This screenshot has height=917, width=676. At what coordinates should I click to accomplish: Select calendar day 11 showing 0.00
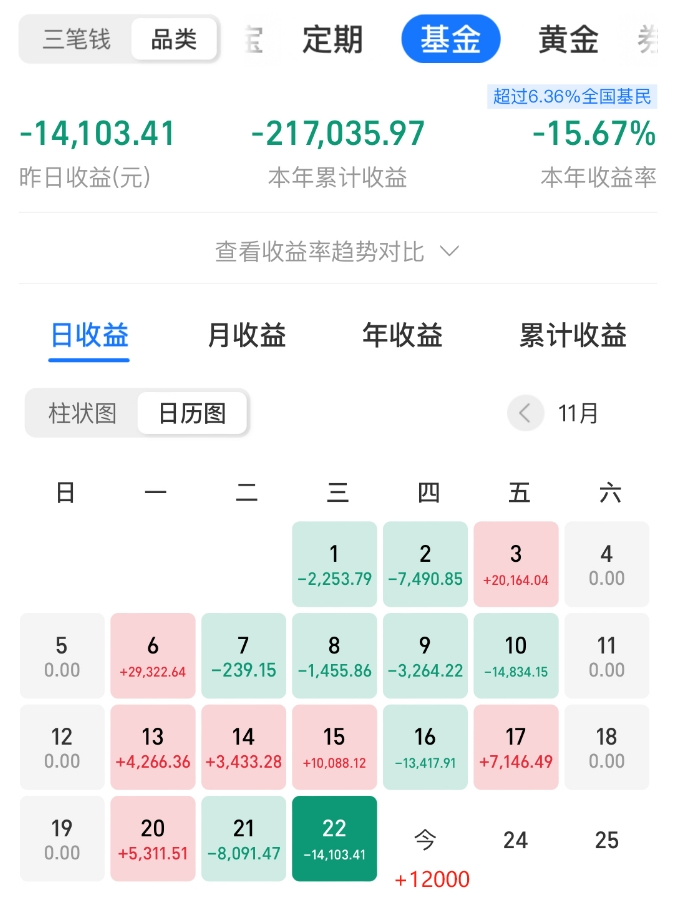coord(607,656)
